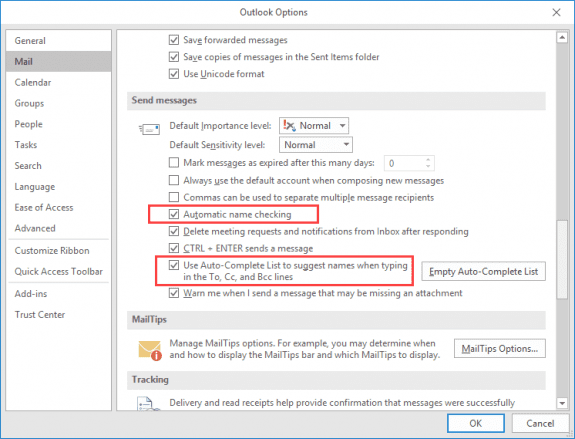Screen dimensions: 575x439
Task: Select Search options category
Action: pos(59,166)
